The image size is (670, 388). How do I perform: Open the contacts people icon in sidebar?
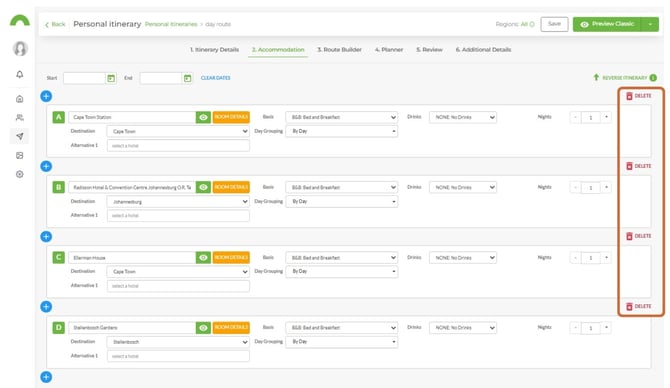click(20, 118)
